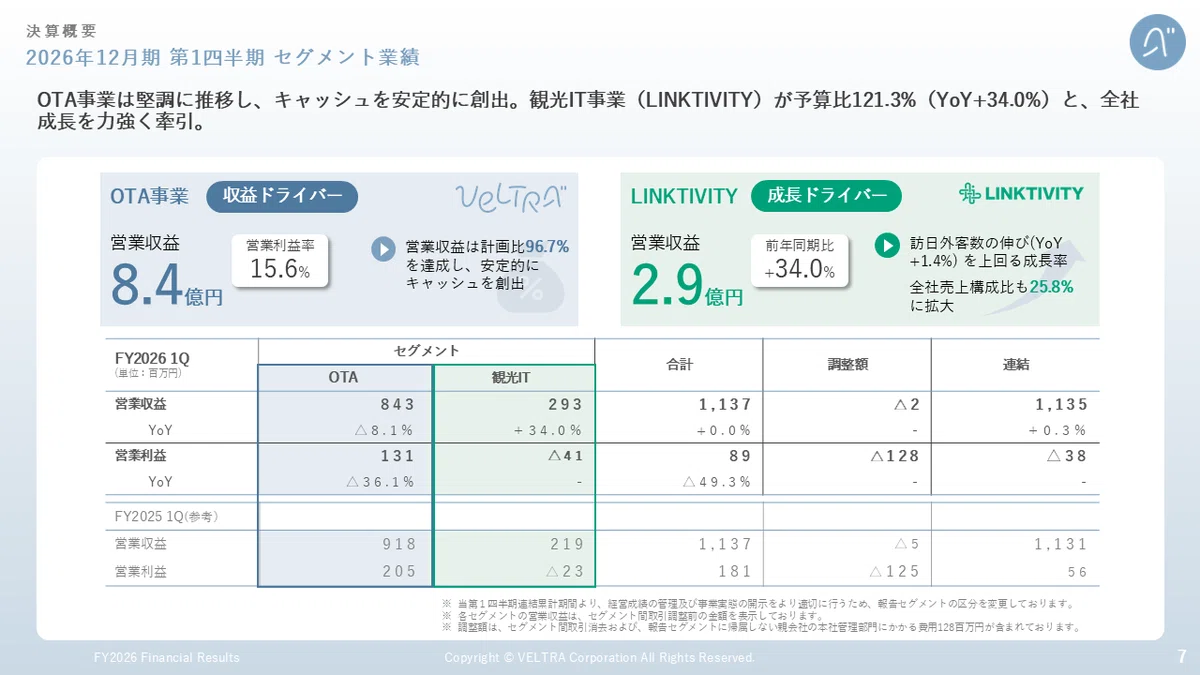Click the 収益ドライバー blue pill label

coord(282,196)
